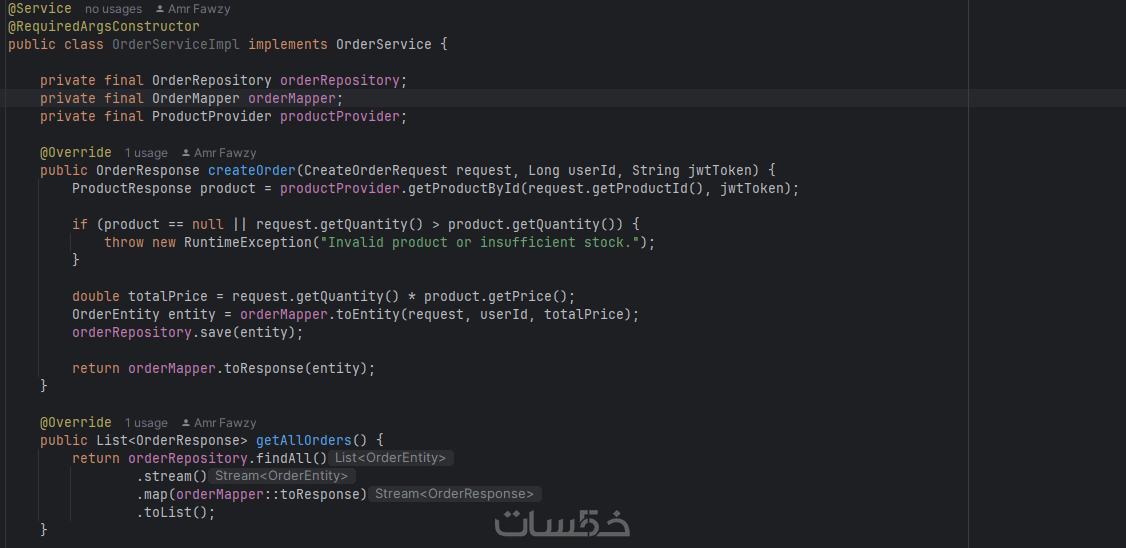Click the List<OrderEntity> inlay type hint
The image size is (1126, 548).
click(390, 458)
